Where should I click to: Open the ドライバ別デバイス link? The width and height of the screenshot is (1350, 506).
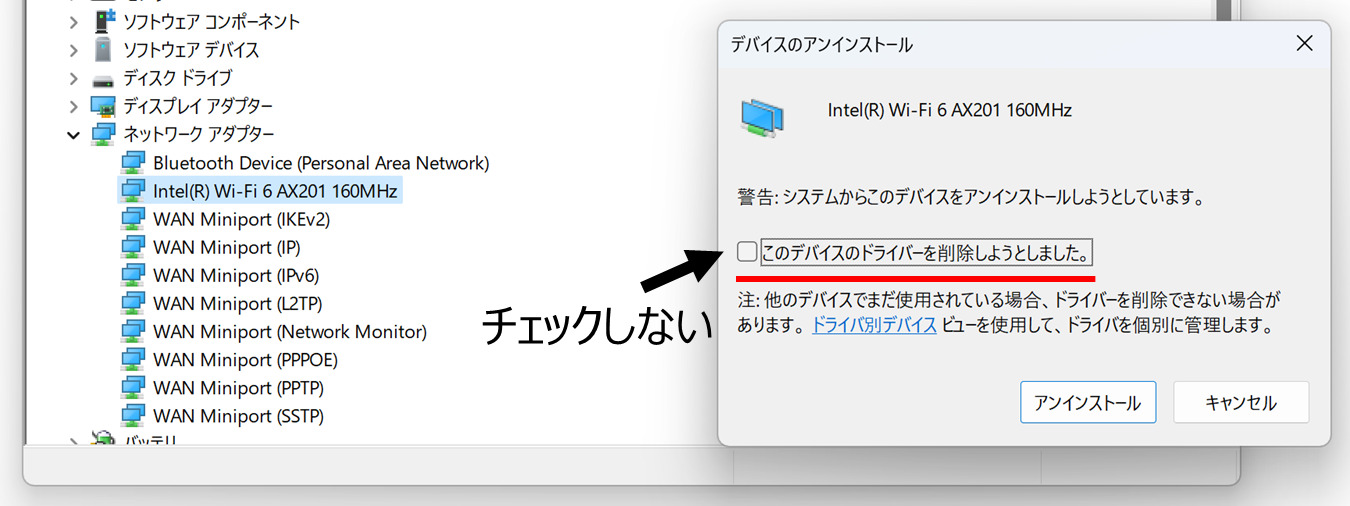click(874, 325)
